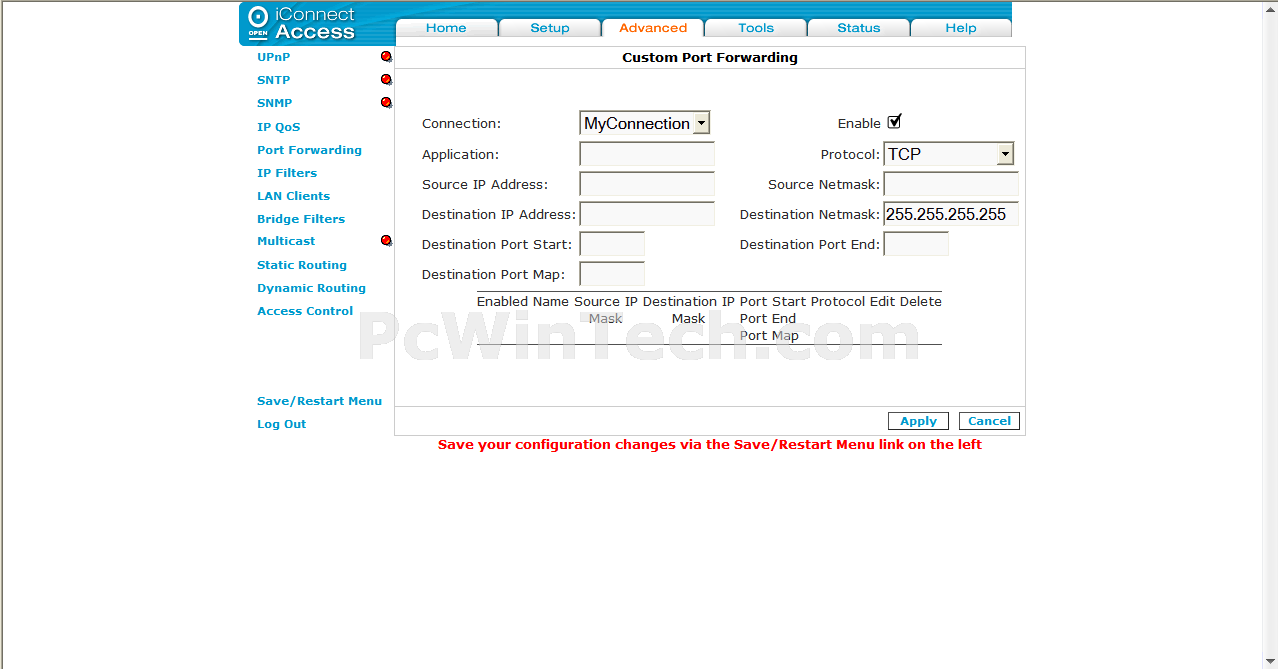
Task: Click the Enabled column header in the table
Action: click(x=502, y=301)
